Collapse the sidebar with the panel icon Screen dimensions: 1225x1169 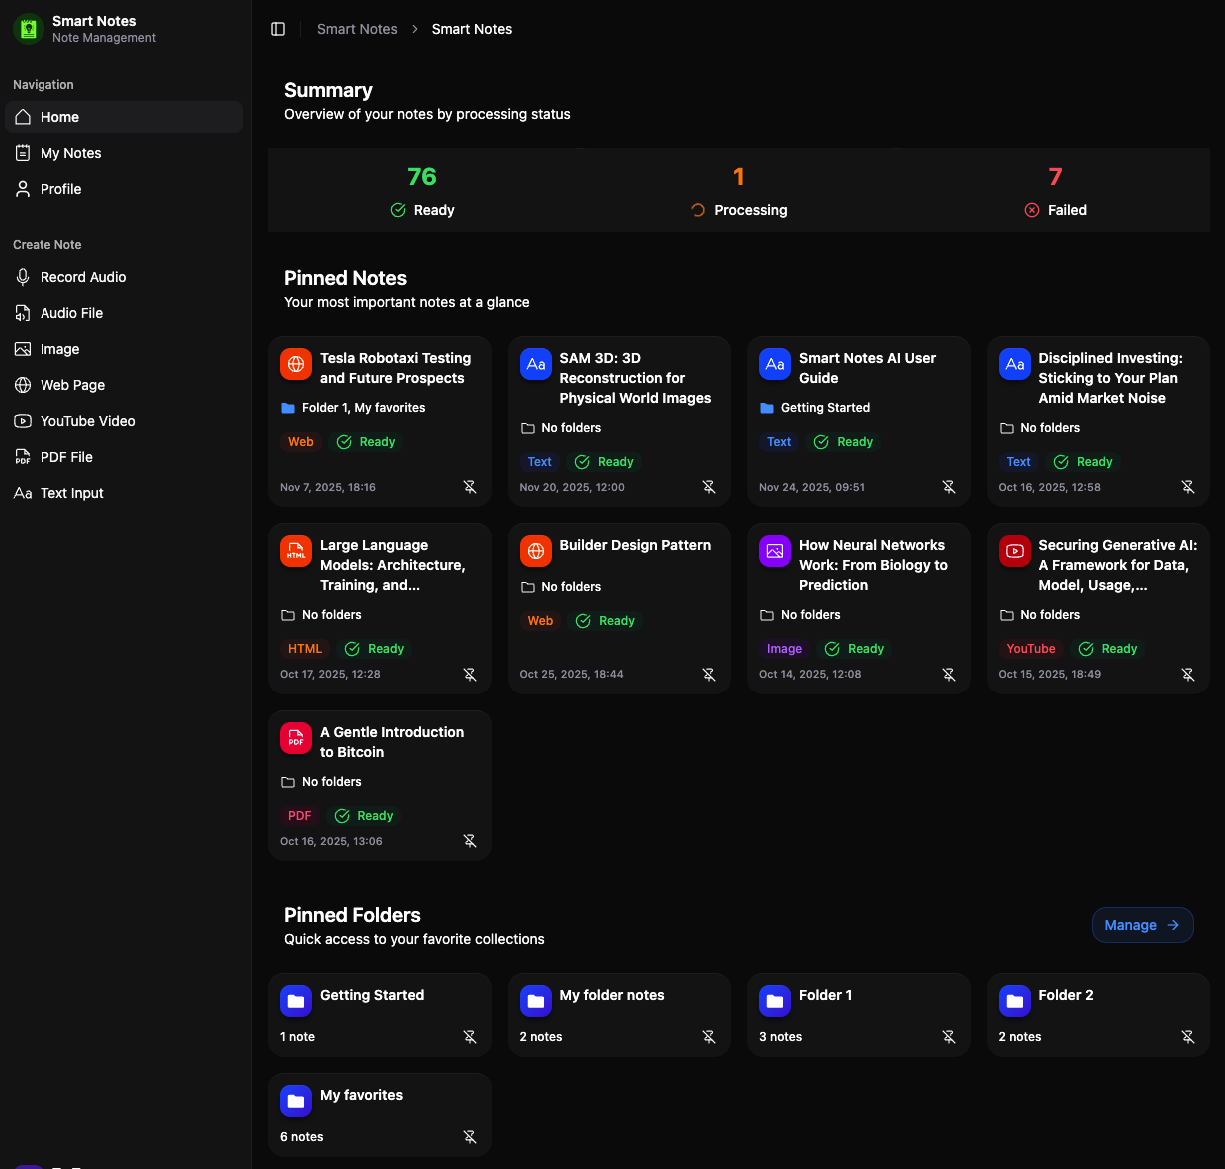[277, 29]
